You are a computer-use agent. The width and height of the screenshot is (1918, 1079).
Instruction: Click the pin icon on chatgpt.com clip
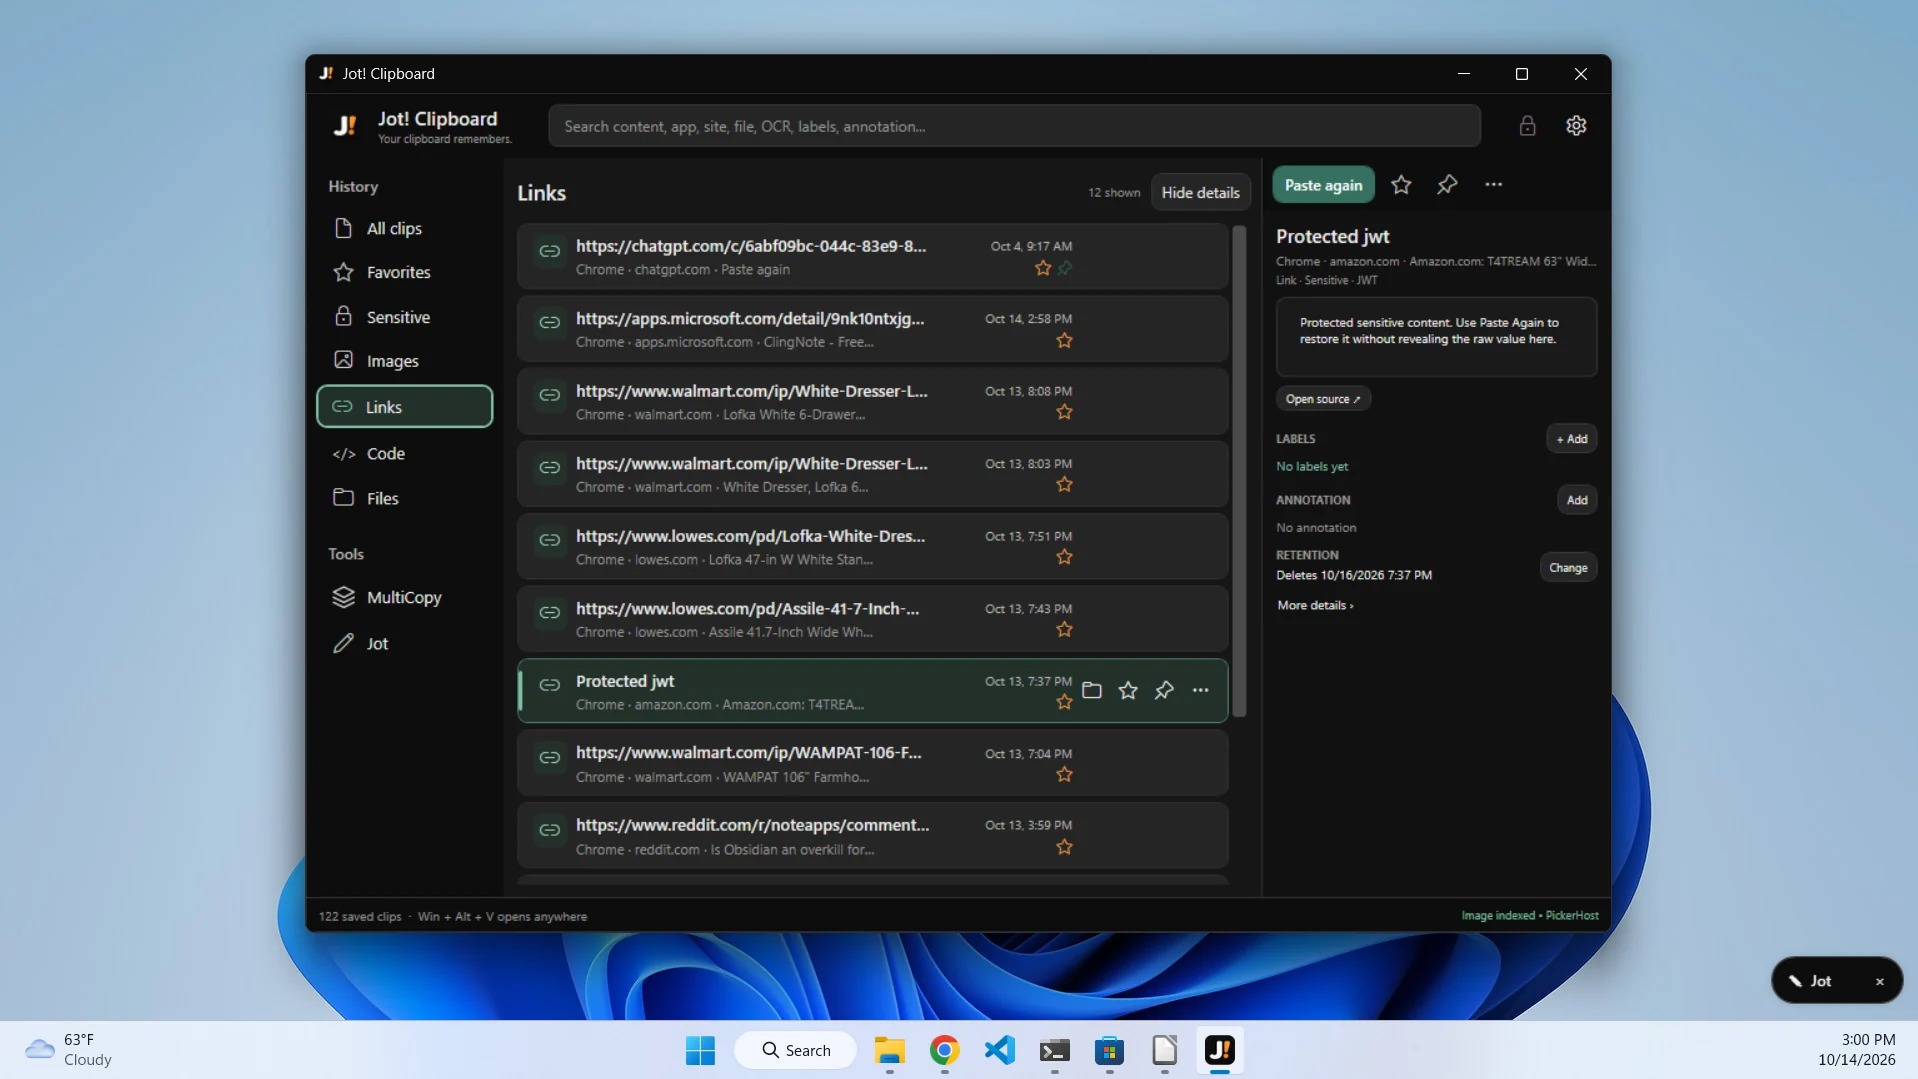tap(1065, 268)
